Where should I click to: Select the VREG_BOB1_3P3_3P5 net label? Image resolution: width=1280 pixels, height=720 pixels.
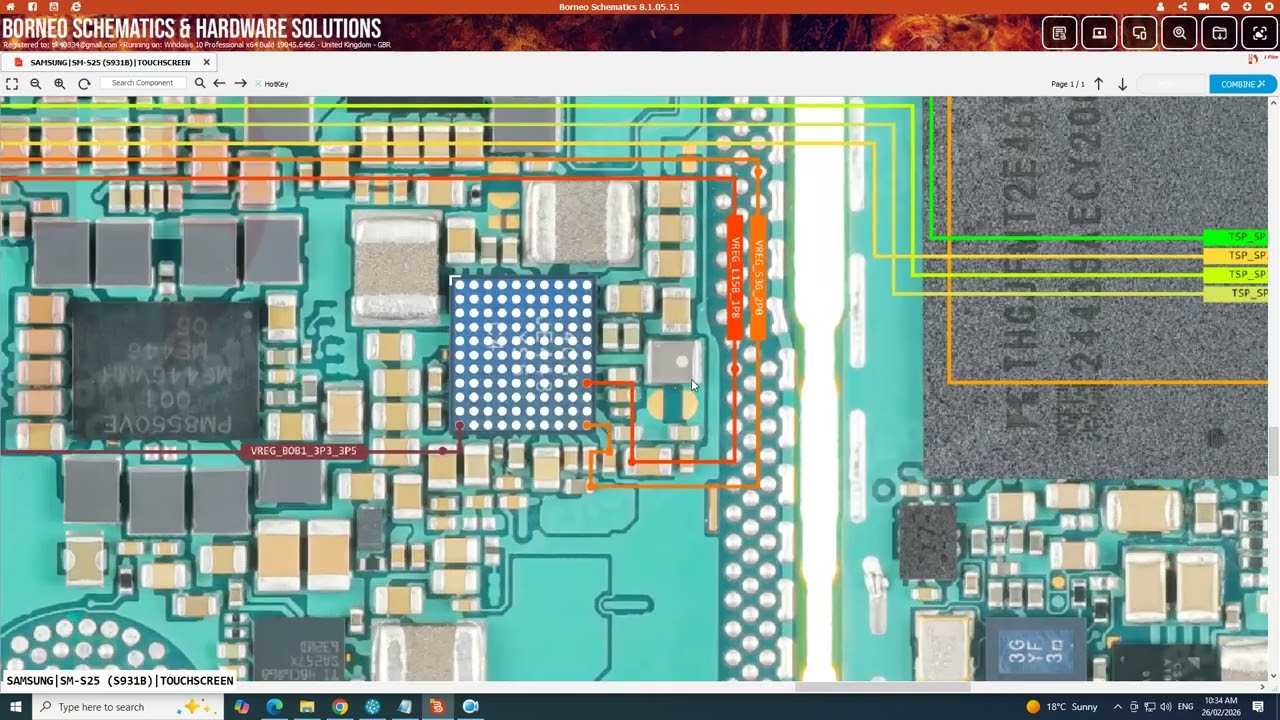pyautogui.click(x=302, y=451)
